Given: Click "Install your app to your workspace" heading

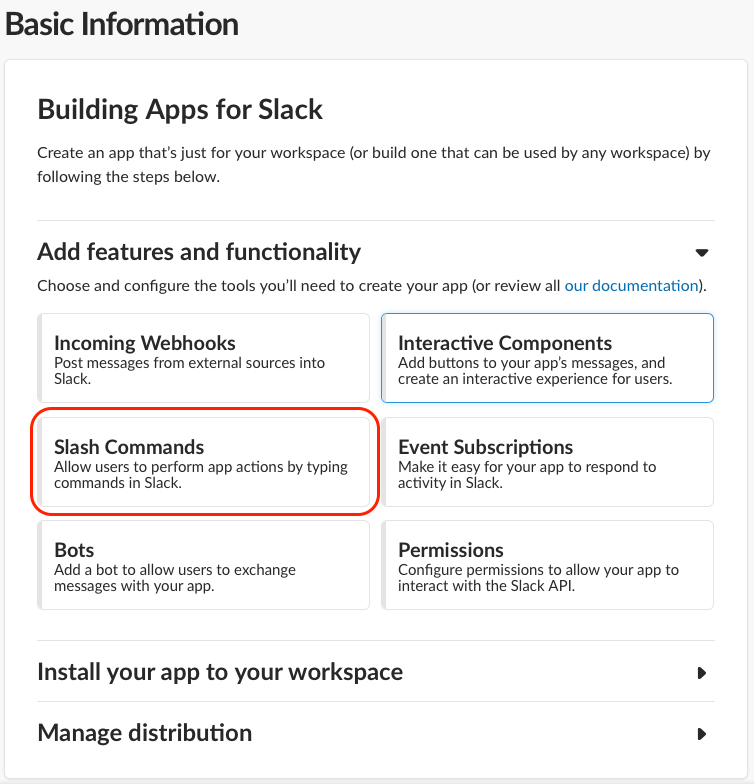Looking at the screenshot, I should (x=220, y=672).
